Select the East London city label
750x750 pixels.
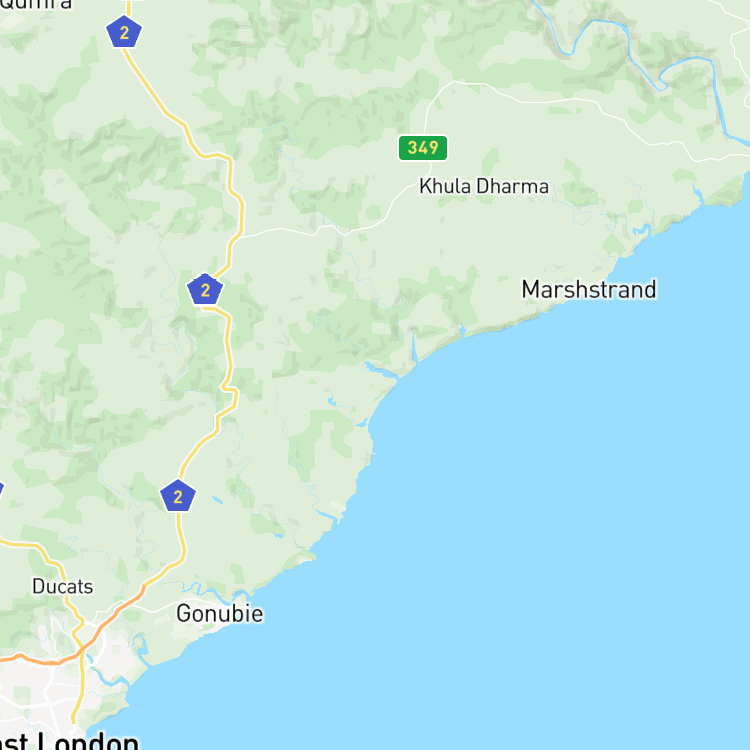[69, 741]
